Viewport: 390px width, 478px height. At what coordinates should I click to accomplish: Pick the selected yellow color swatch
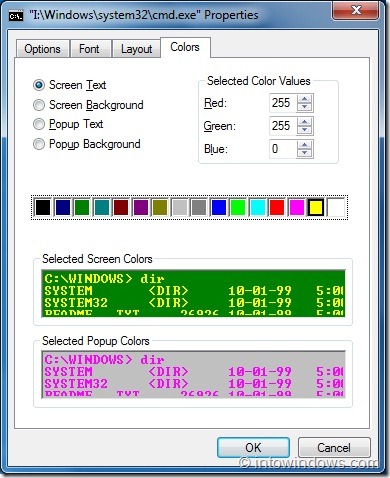click(316, 207)
